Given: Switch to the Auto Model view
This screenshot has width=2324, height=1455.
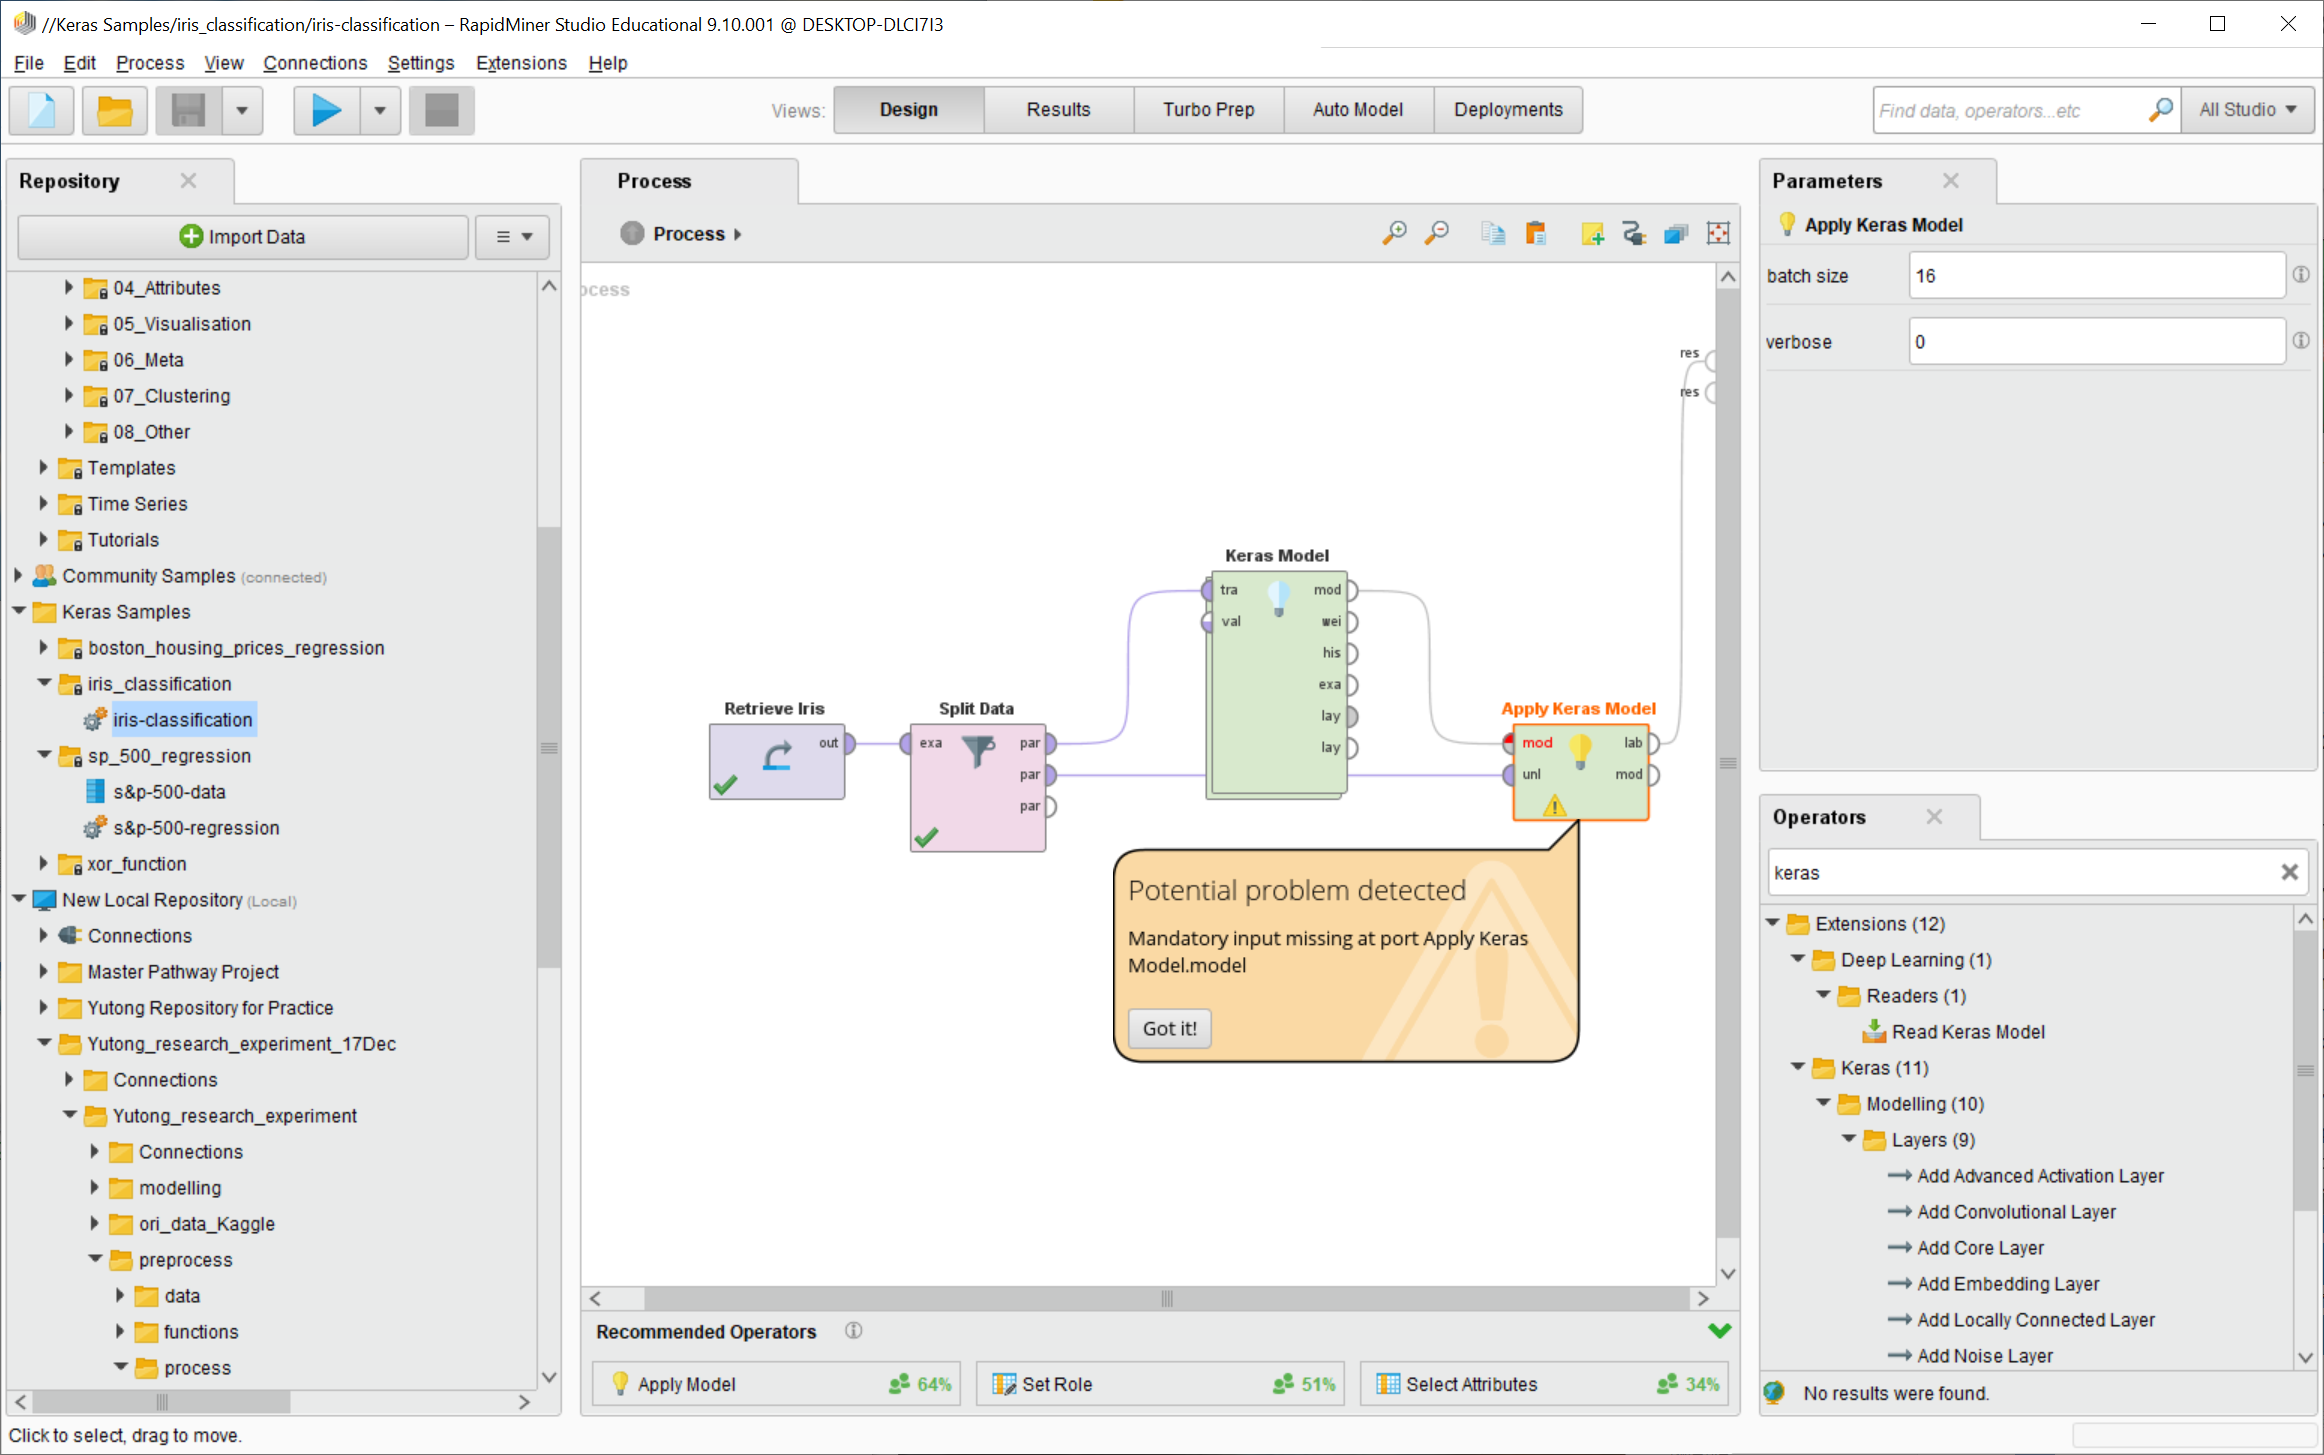Looking at the screenshot, I should pos(1358,110).
